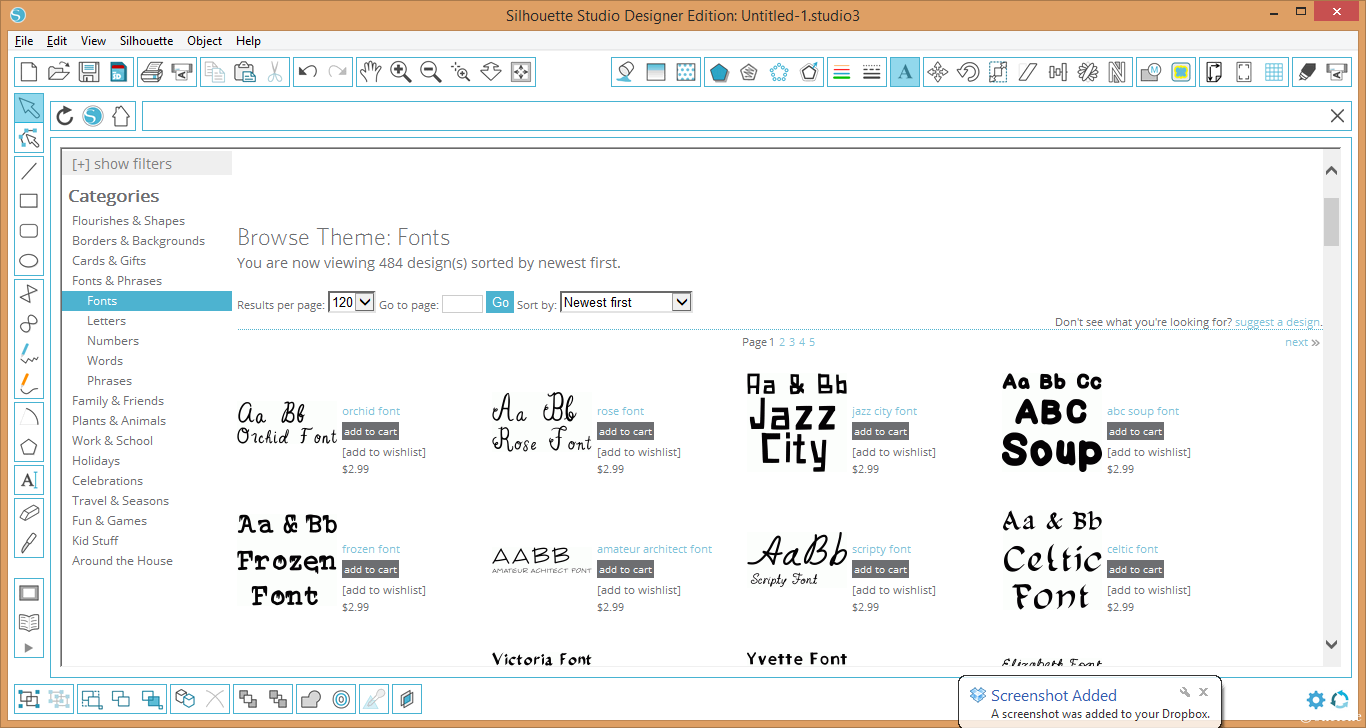The width and height of the screenshot is (1366, 728).
Task: Open the Scale panel
Action: coord(997,72)
